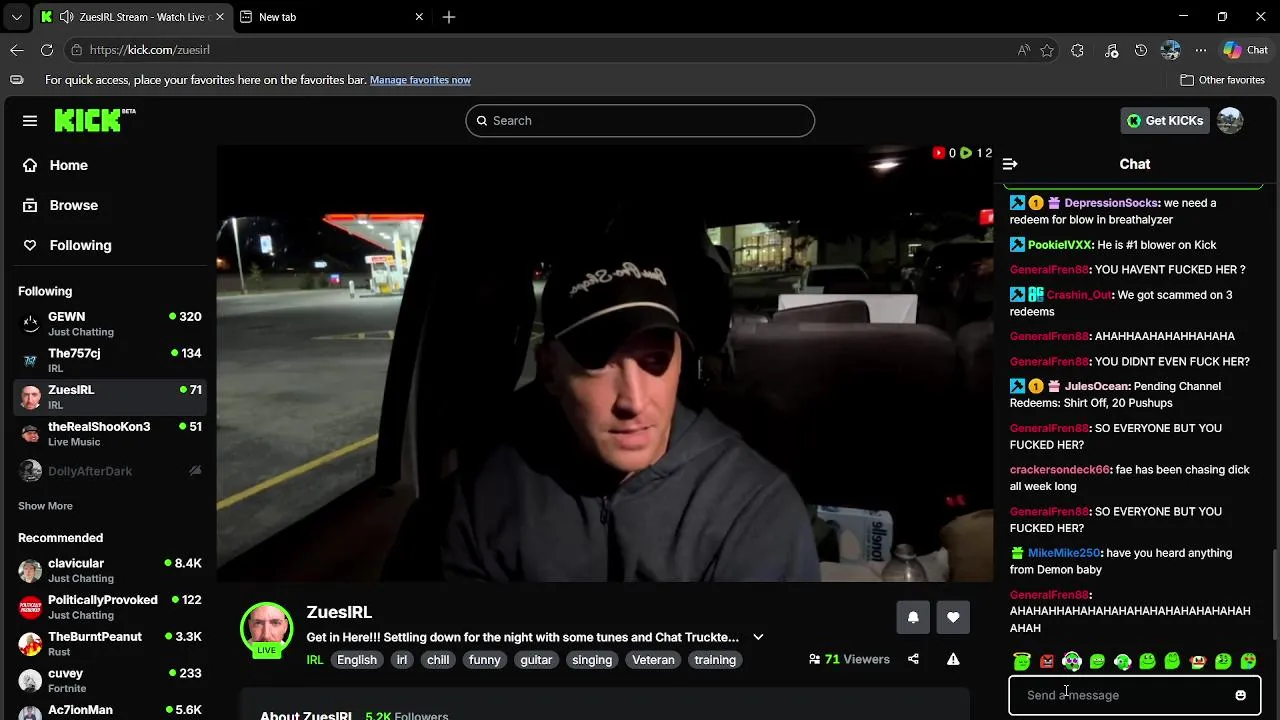Insert the red angry emote

tap(1047, 661)
